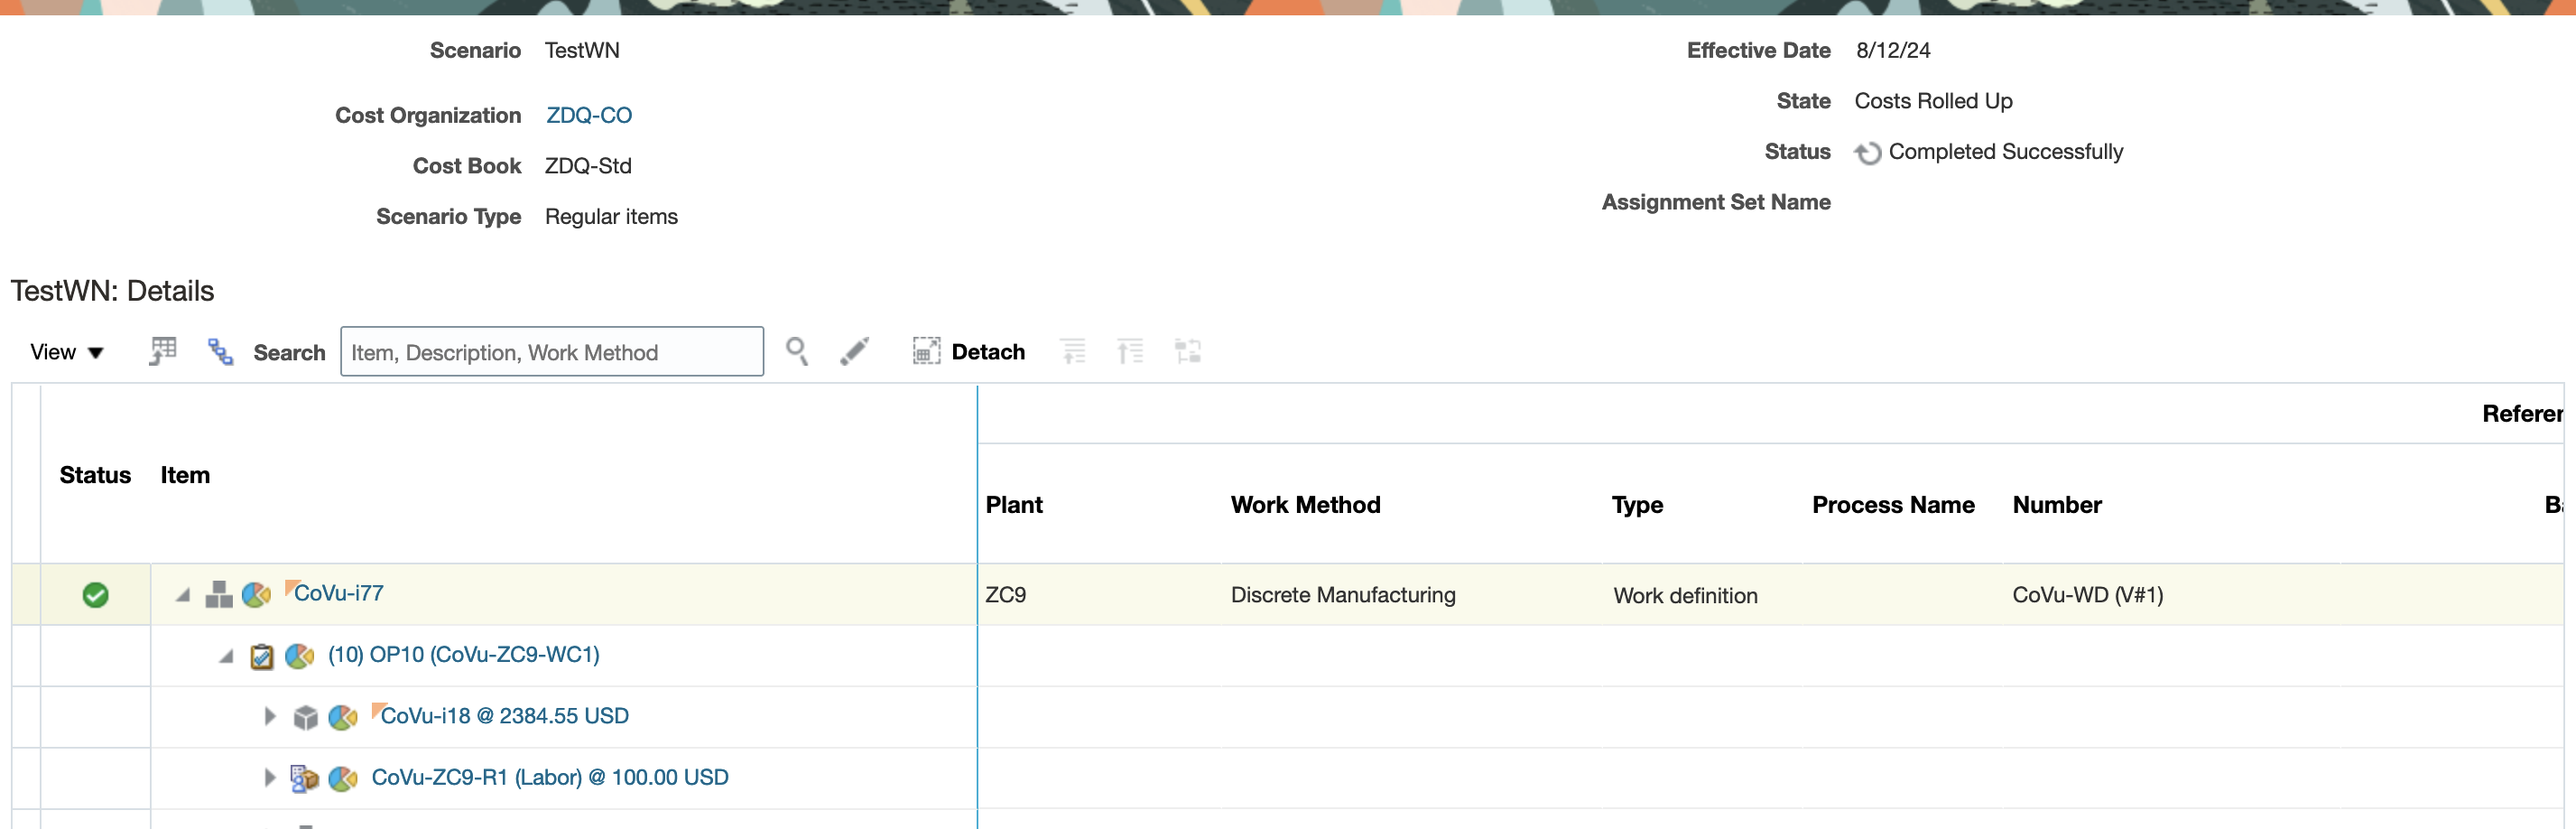Collapse the CoVu-i77 tree row
This screenshot has height=829, width=2576.
point(183,595)
